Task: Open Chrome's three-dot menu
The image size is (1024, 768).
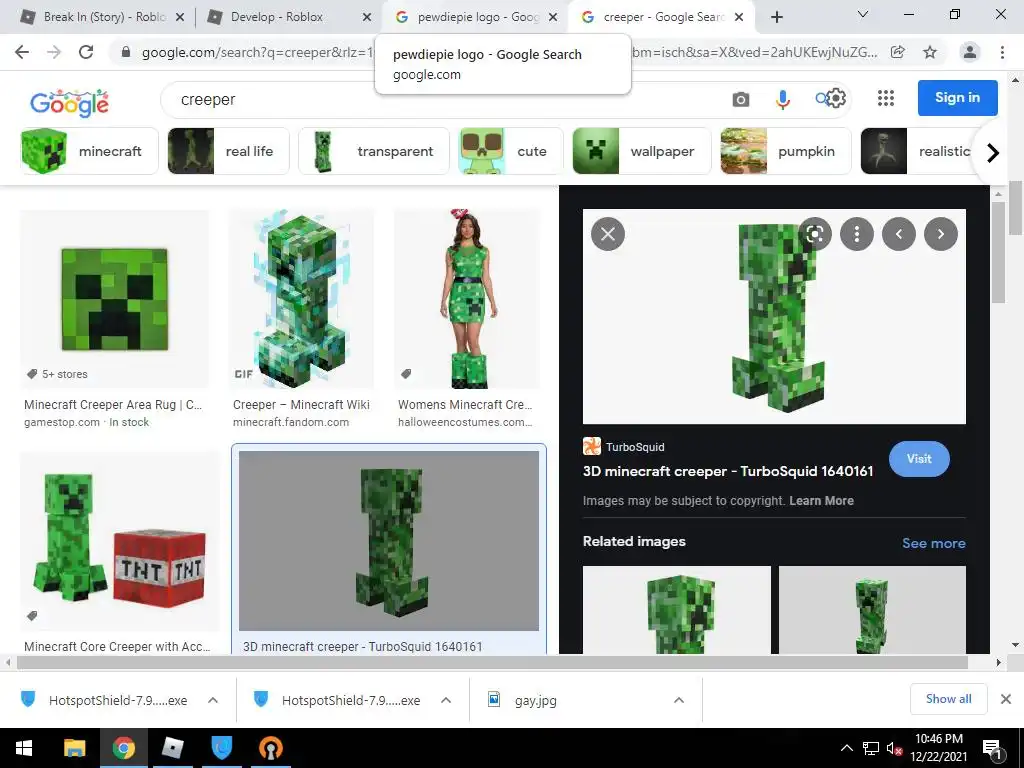Action: click(x=1002, y=52)
